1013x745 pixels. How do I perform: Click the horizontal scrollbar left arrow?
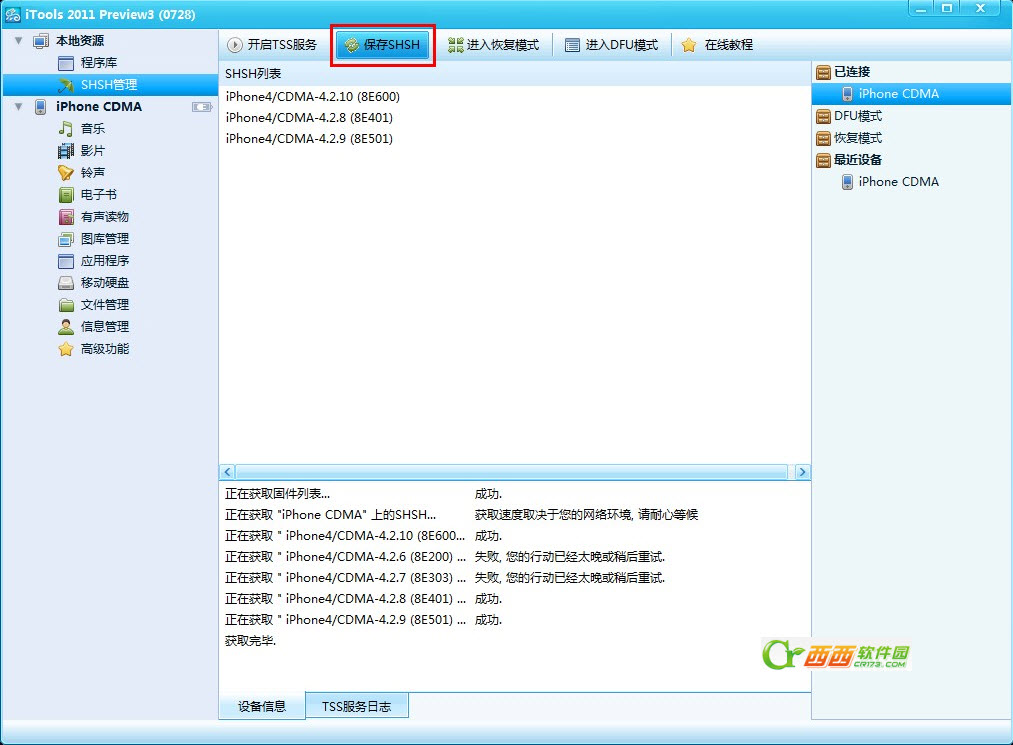pyautogui.click(x=227, y=472)
